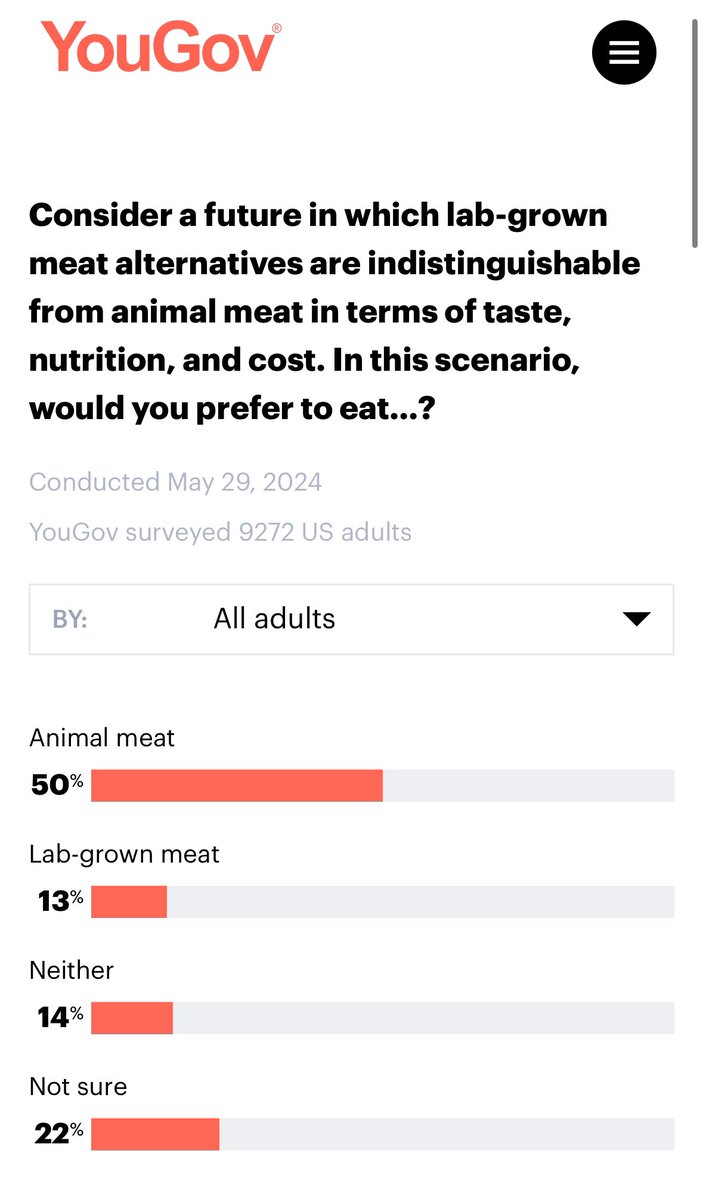Open the BY: demographic selector box
The image size is (703, 1200).
coord(351,619)
